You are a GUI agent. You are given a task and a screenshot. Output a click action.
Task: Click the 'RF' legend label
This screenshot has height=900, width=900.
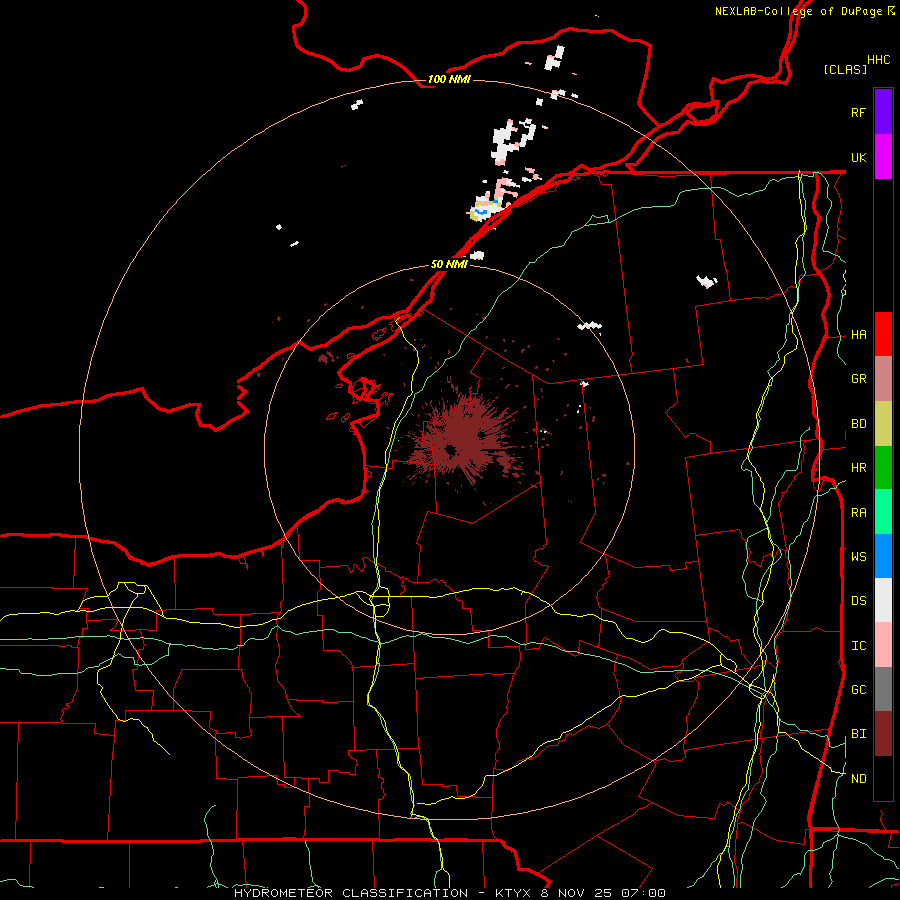[859, 112]
